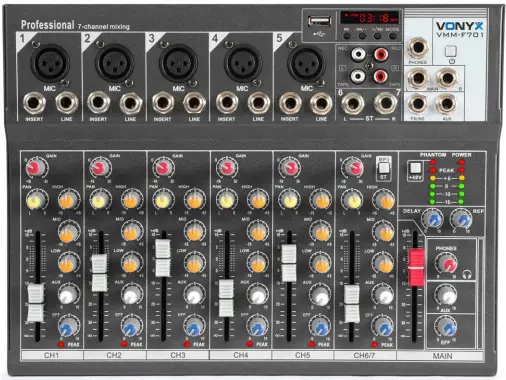The image size is (506, 380).
Task: Click the CH3 label strip
Action: click(x=178, y=355)
